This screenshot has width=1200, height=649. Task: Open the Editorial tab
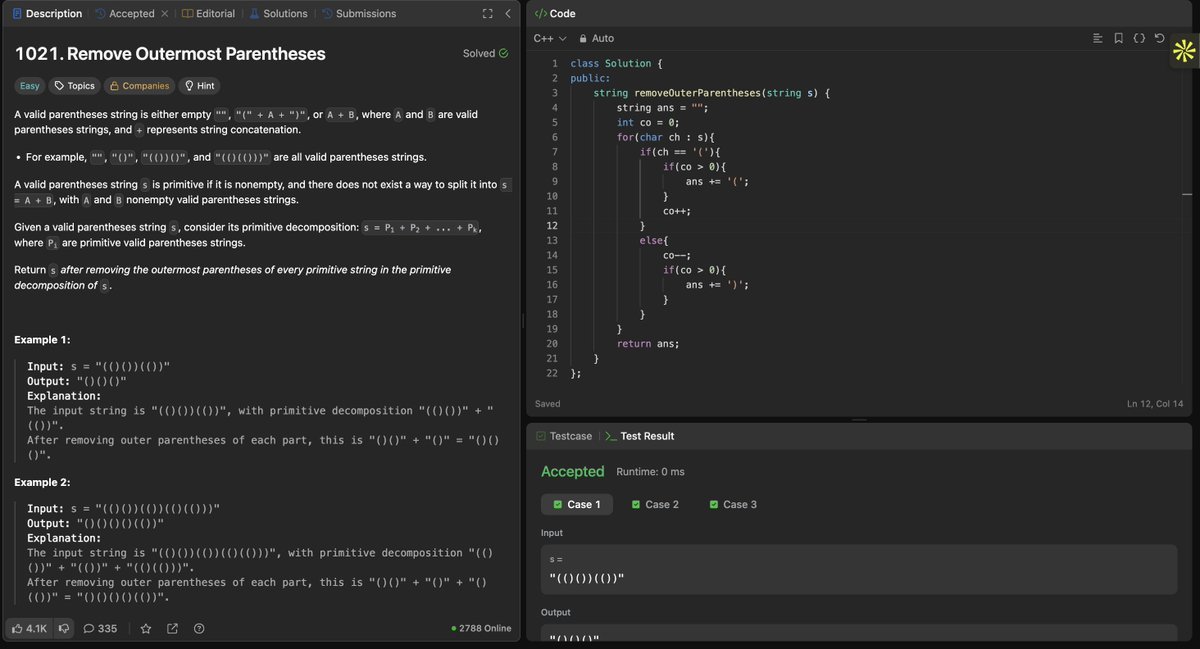(208, 14)
